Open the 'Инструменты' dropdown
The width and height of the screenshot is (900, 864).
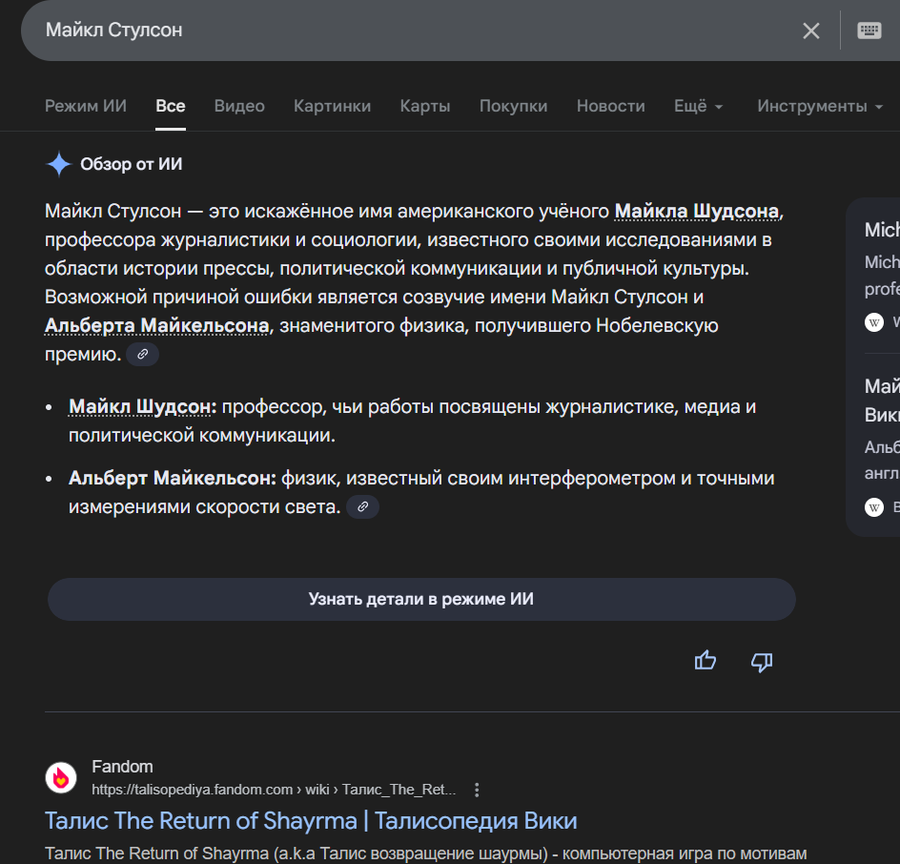pyautogui.click(x=819, y=106)
